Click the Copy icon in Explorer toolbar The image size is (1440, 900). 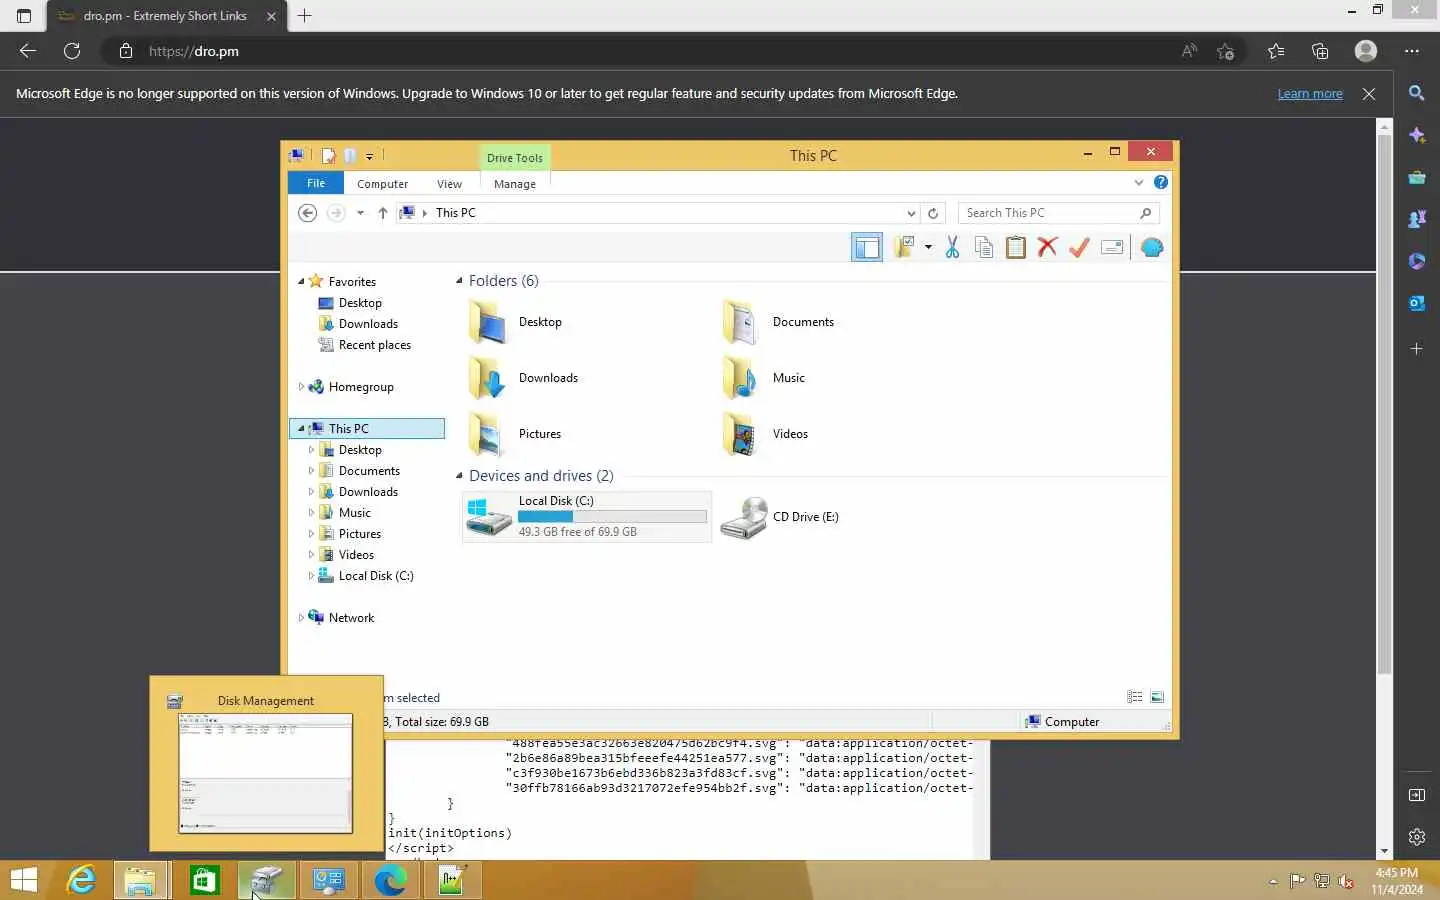click(984, 247)
